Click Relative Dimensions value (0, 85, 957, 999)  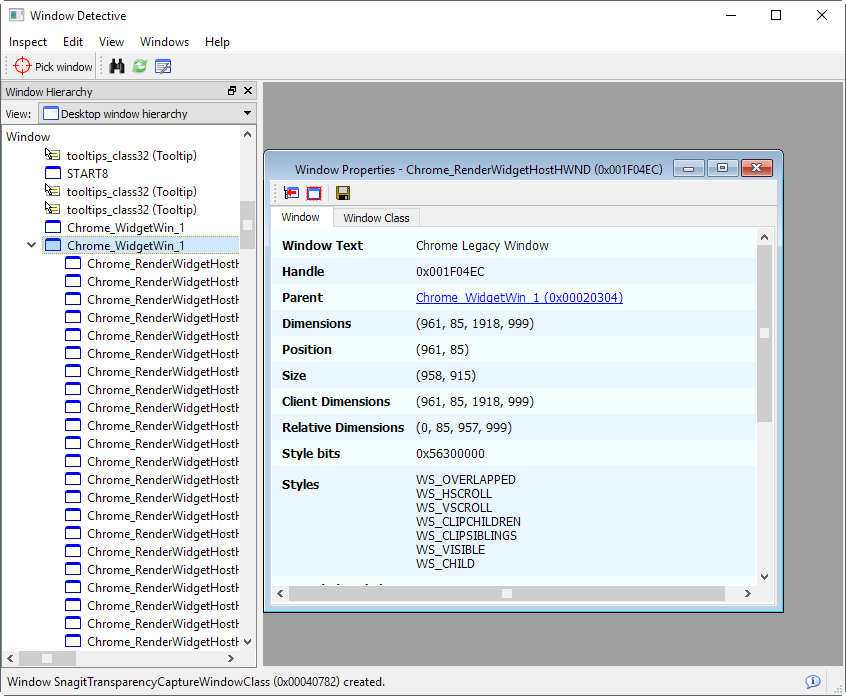[463, 428]
